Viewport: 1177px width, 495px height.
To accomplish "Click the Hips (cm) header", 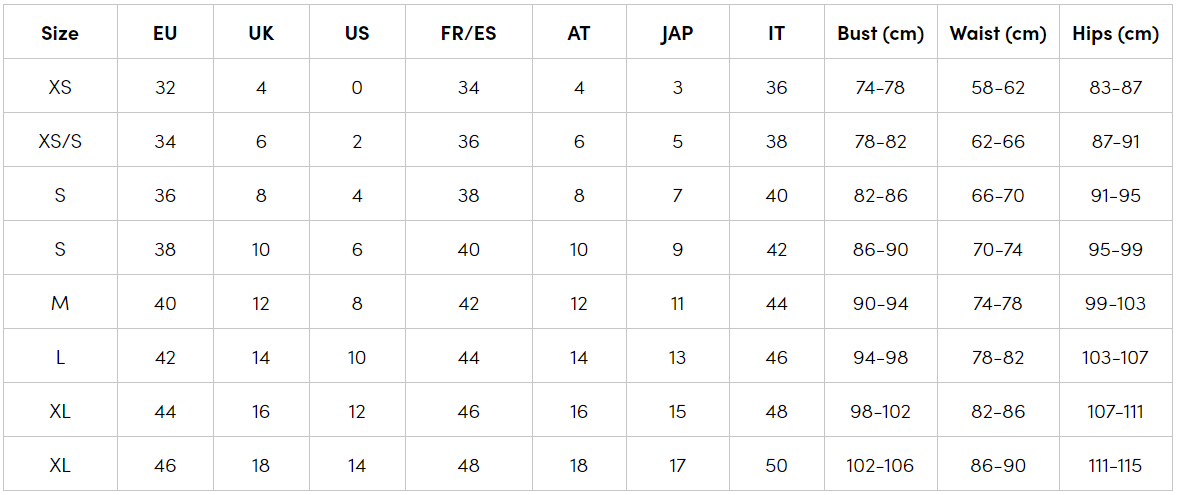I will [1115, 33].
